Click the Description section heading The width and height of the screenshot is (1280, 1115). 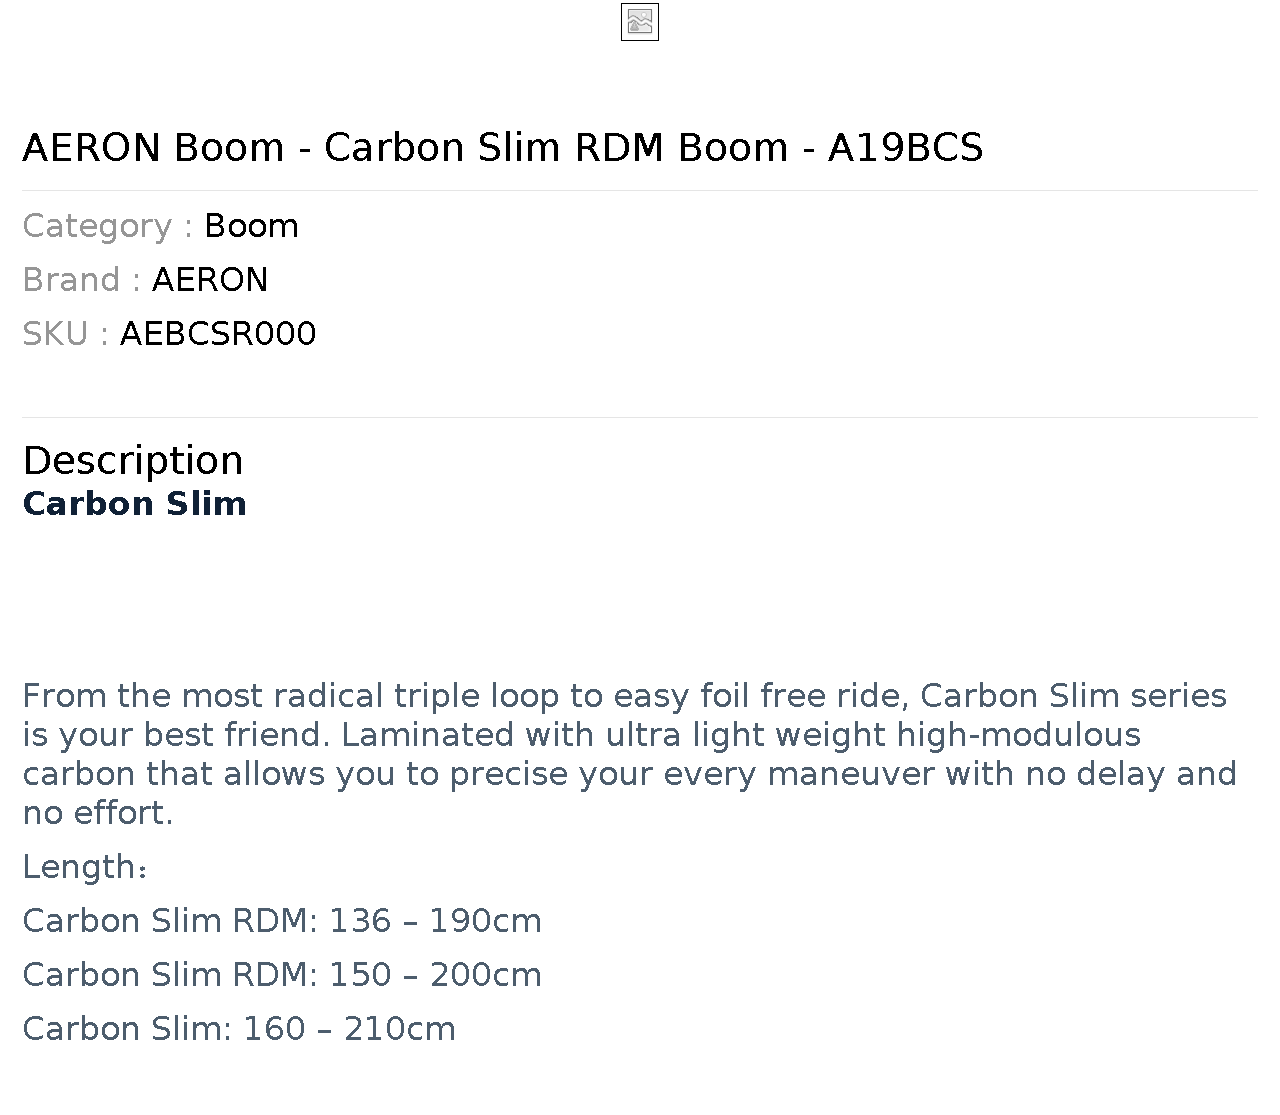click(133, 460)
